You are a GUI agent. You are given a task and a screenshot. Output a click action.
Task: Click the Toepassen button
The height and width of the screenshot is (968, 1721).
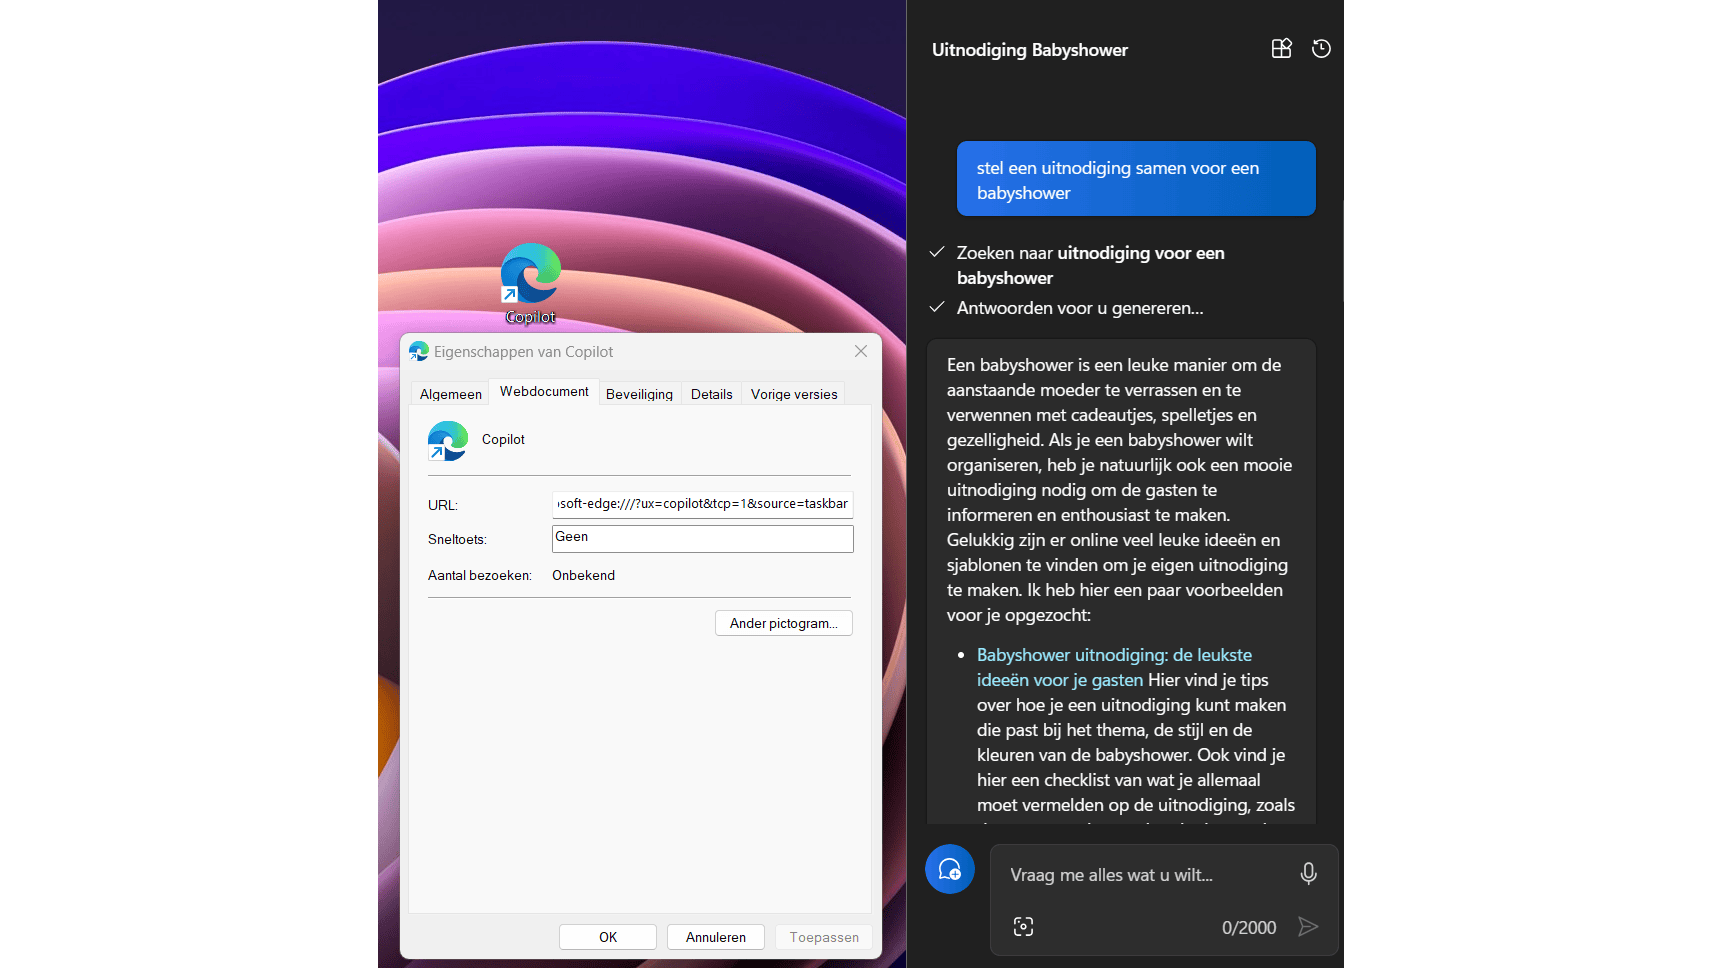(824, 937)
